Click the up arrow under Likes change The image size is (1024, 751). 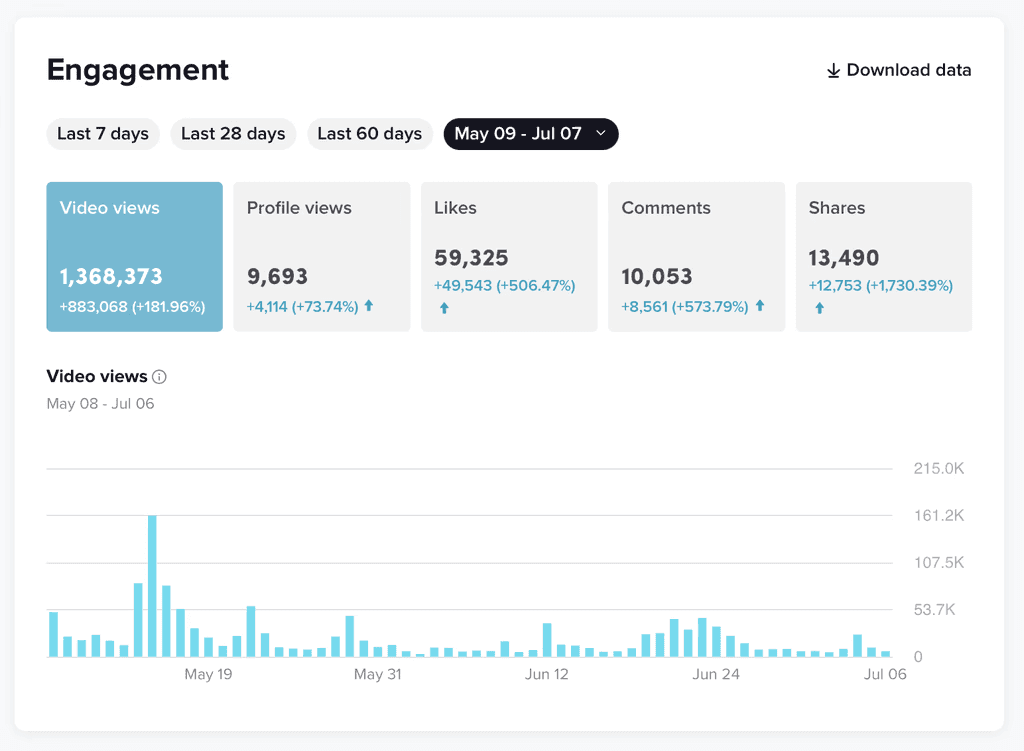[x=444, y=308]
